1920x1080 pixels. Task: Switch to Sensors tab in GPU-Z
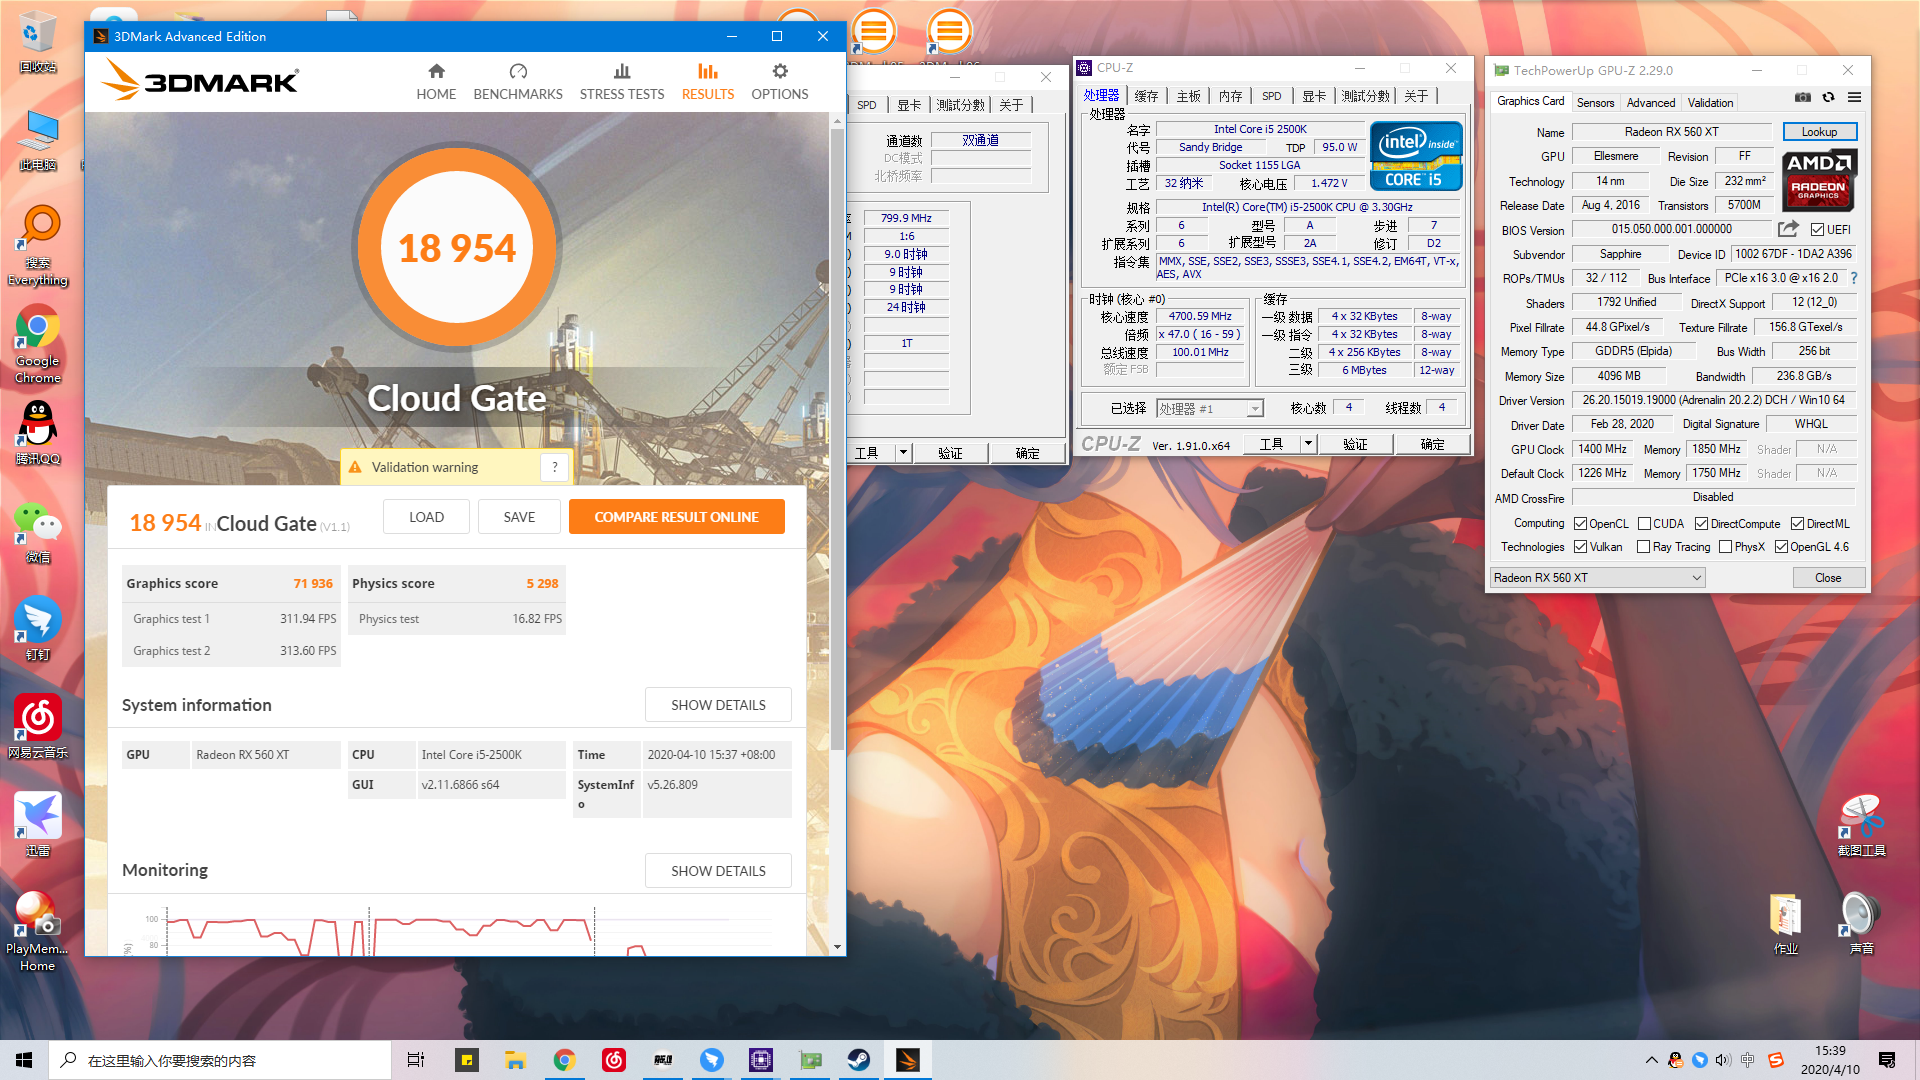coord(1595,102)
